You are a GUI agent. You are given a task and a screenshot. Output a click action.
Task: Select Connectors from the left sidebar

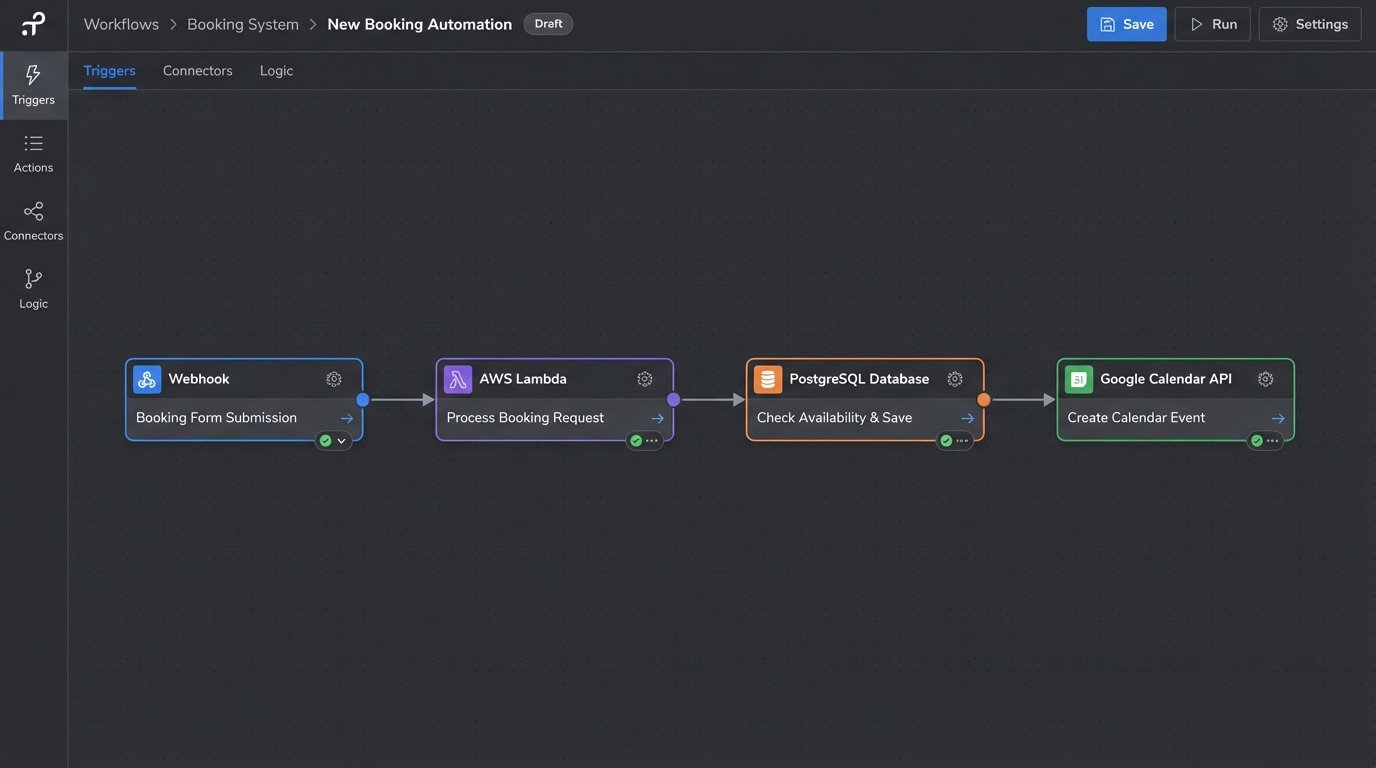coord(33,219)
